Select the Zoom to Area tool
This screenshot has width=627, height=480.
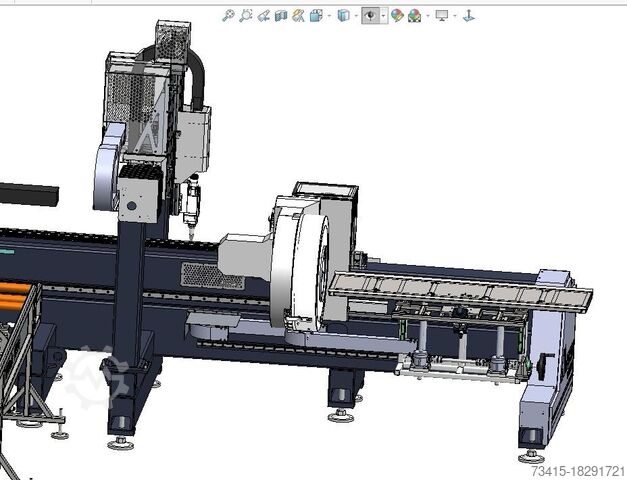(x=246, y=15)
